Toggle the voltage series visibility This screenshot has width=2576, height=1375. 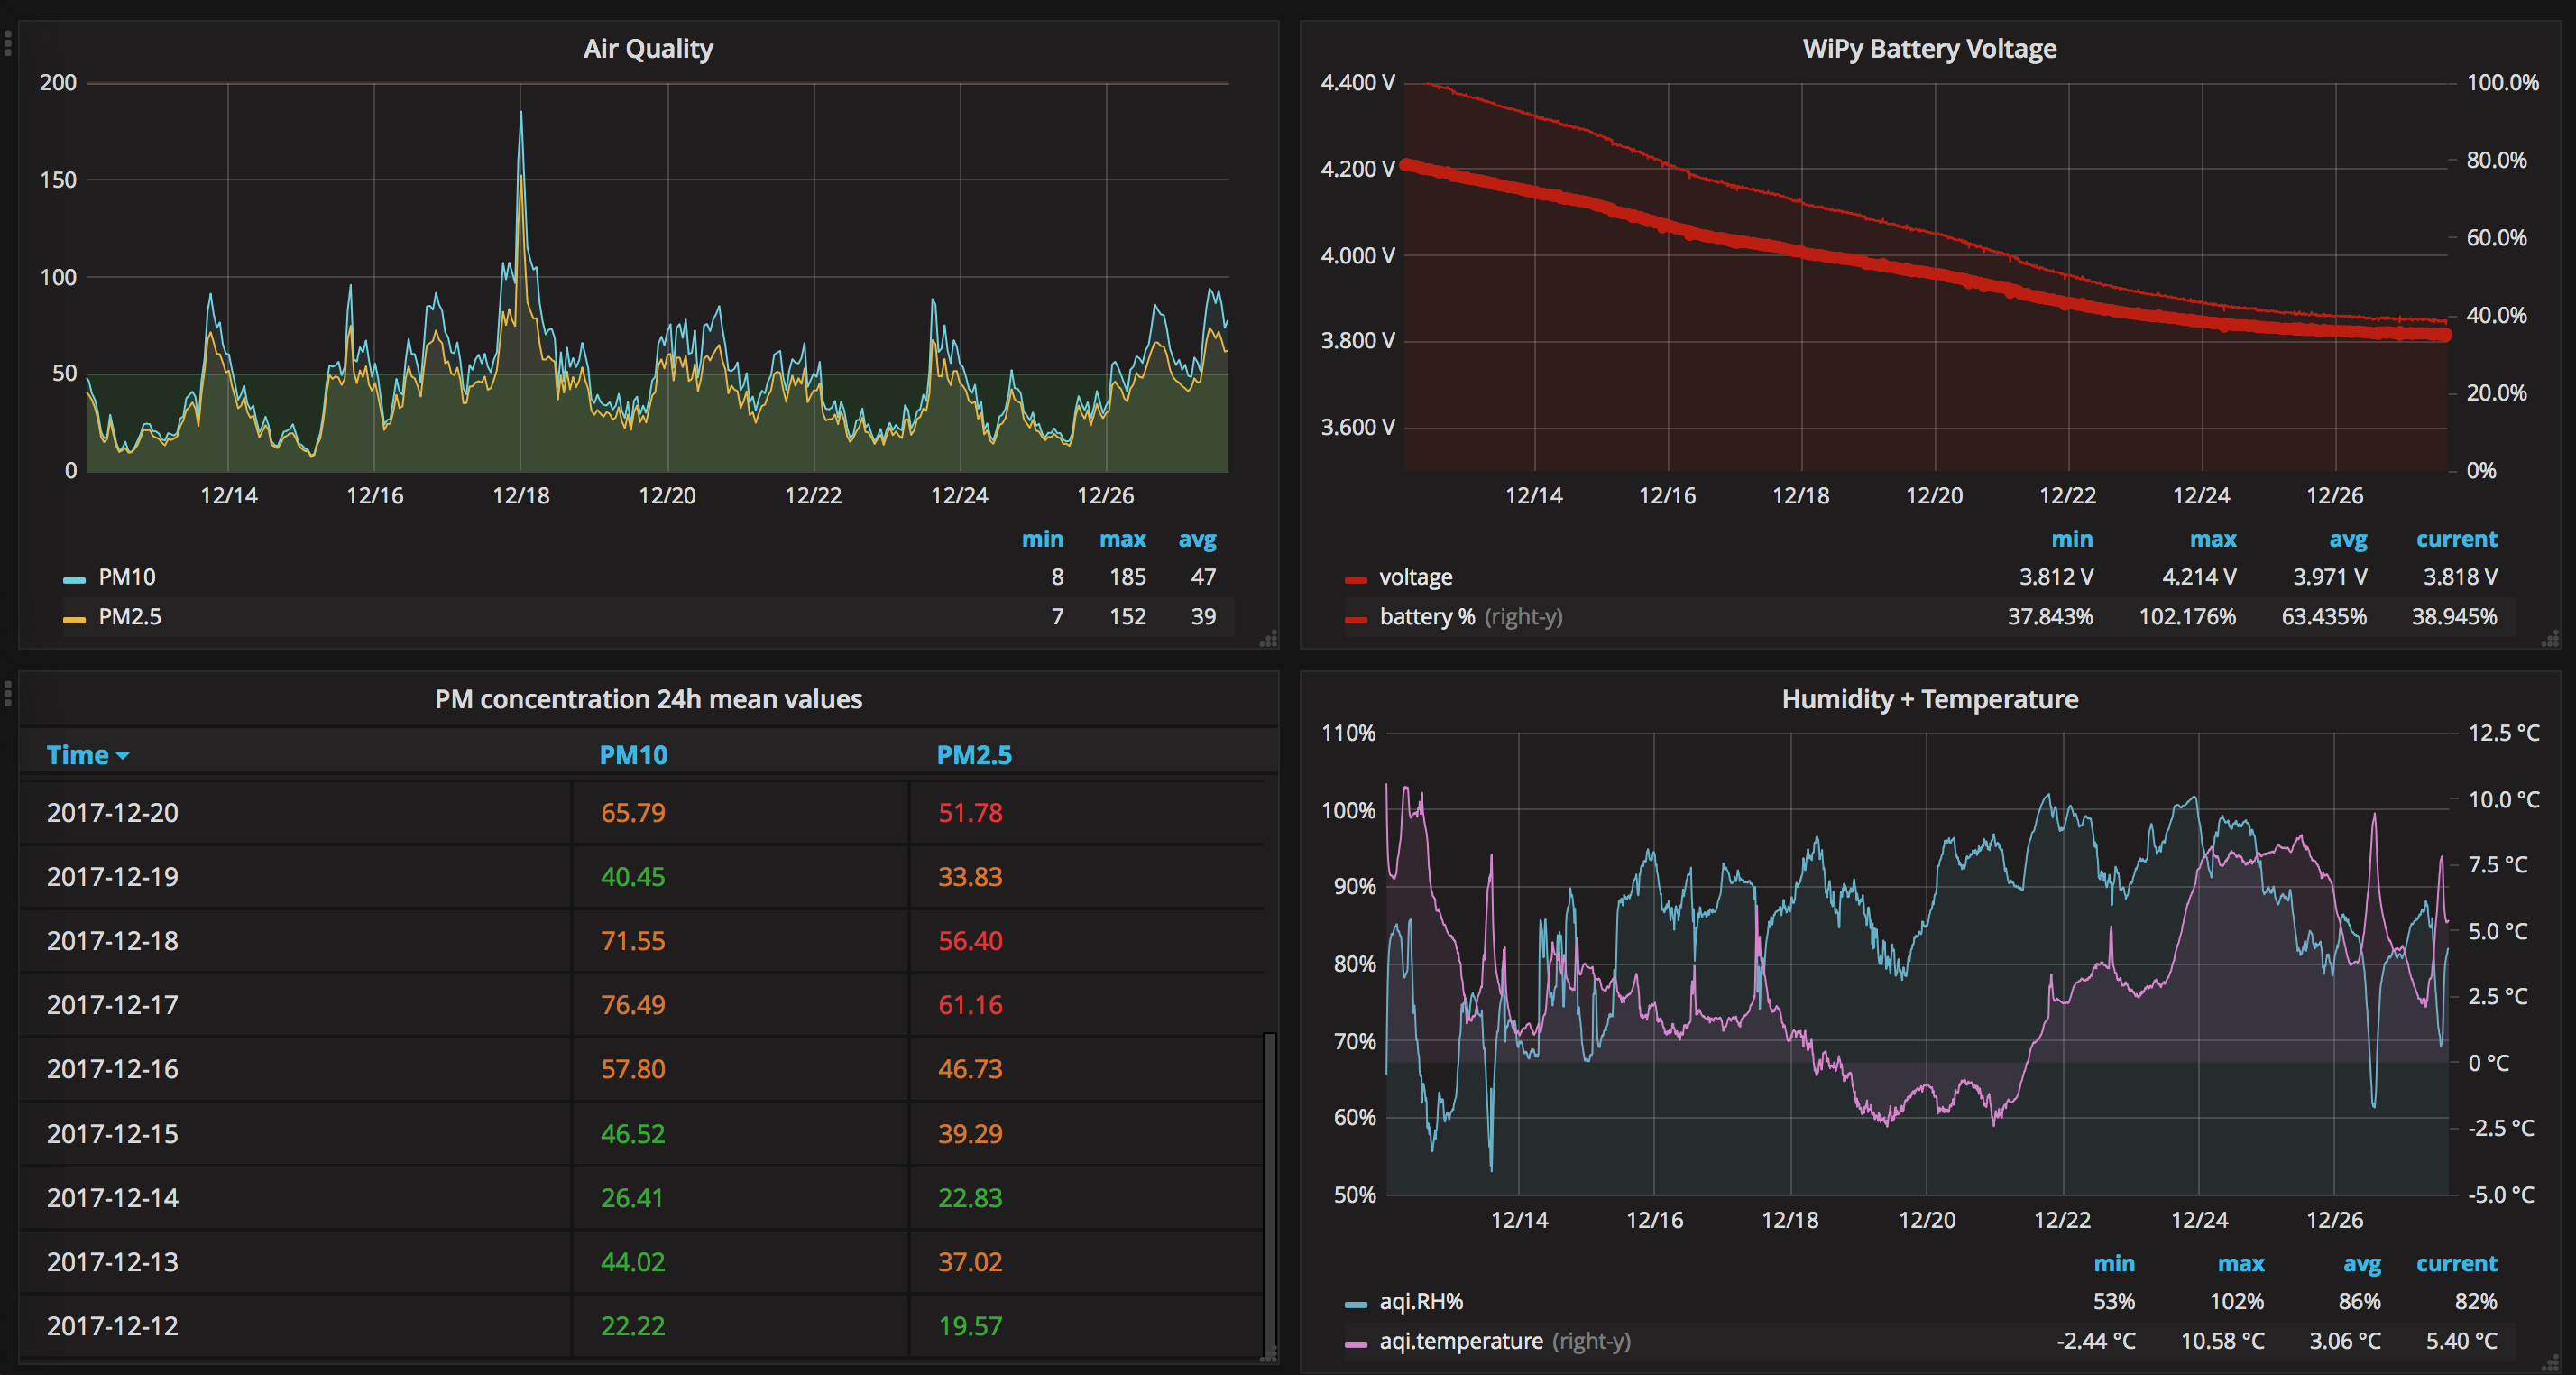click(x=1416, y=577)
